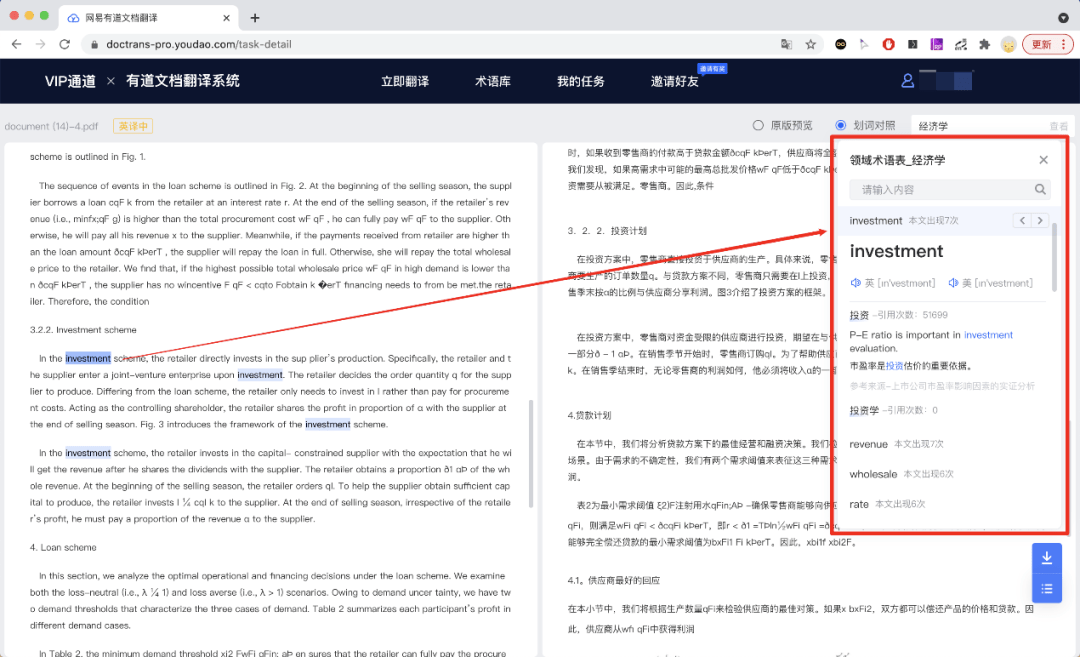The image size is (1080, 657).
Task: Click the purple extension icon
Action: click(936, 44)
